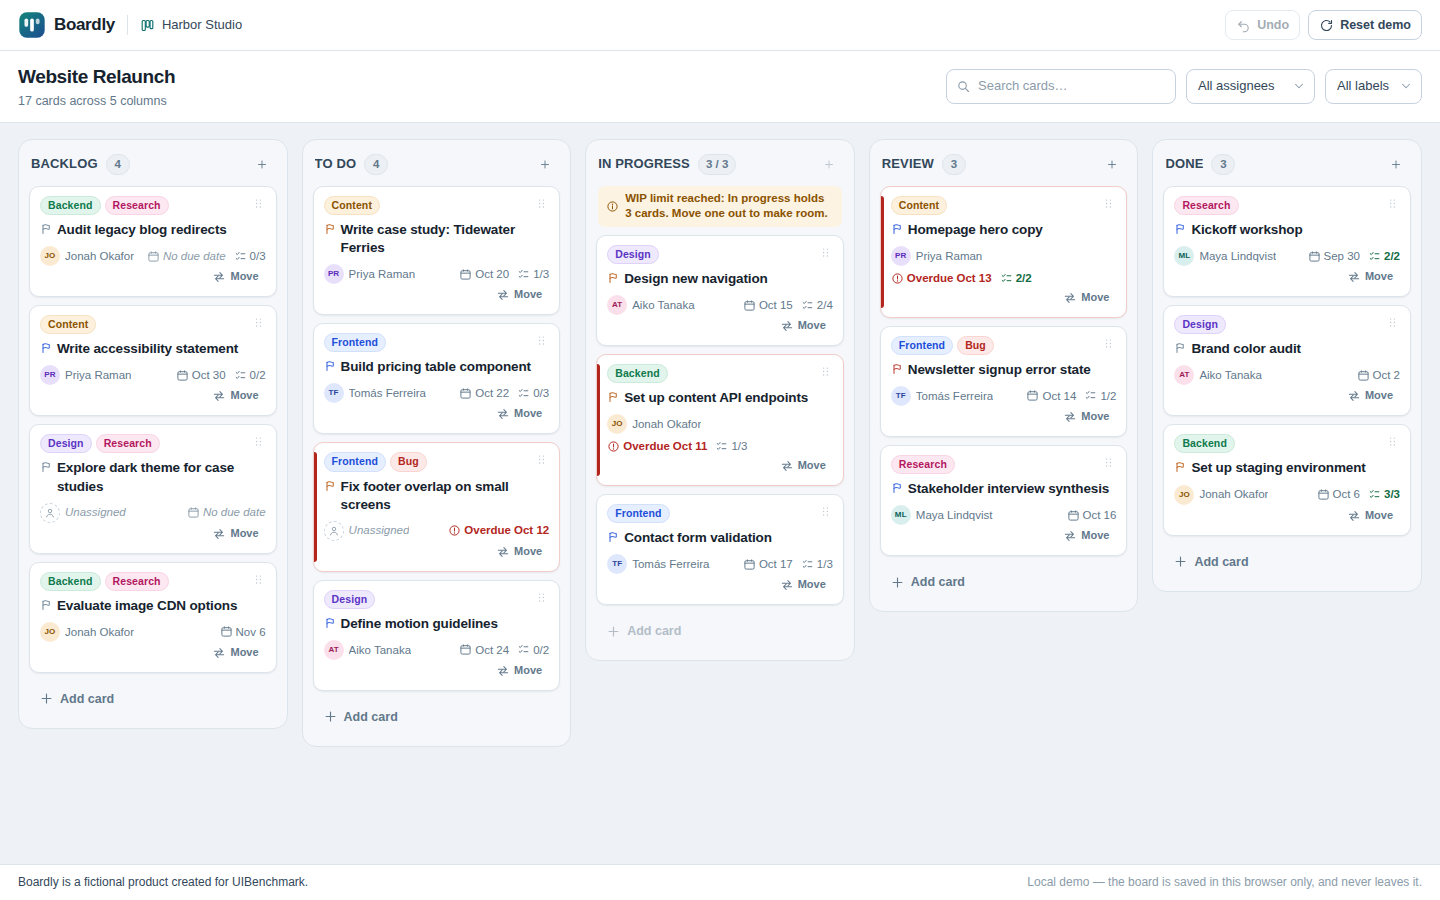Click the Boardly logo icon

32,25
